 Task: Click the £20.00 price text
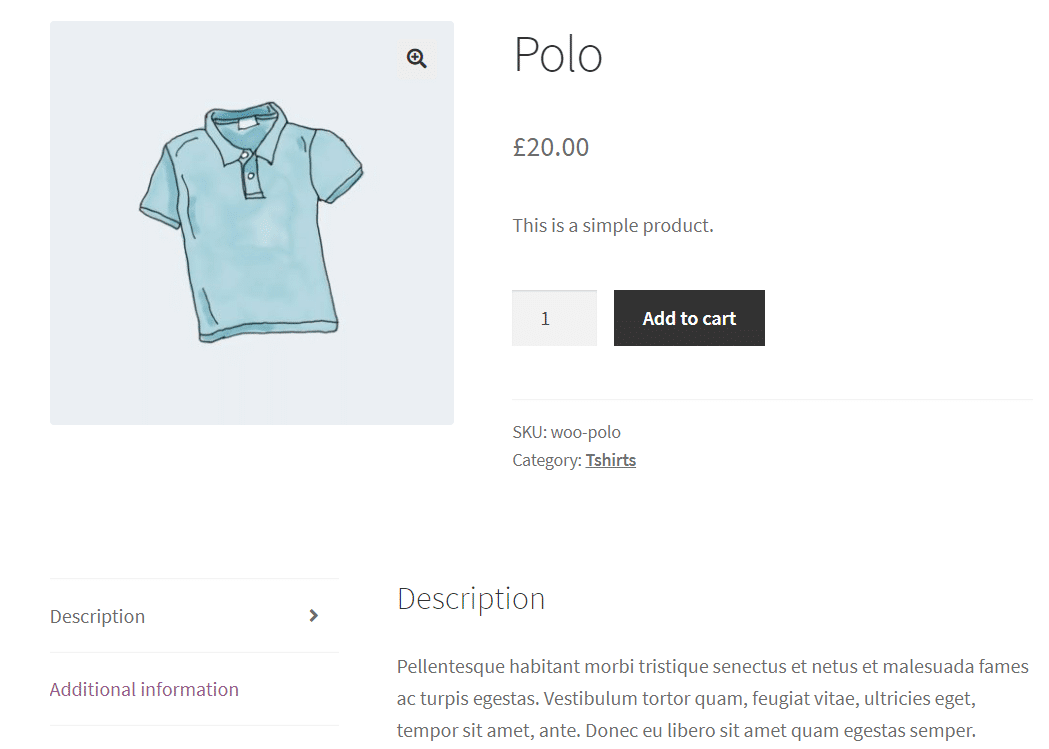point(551,147)
